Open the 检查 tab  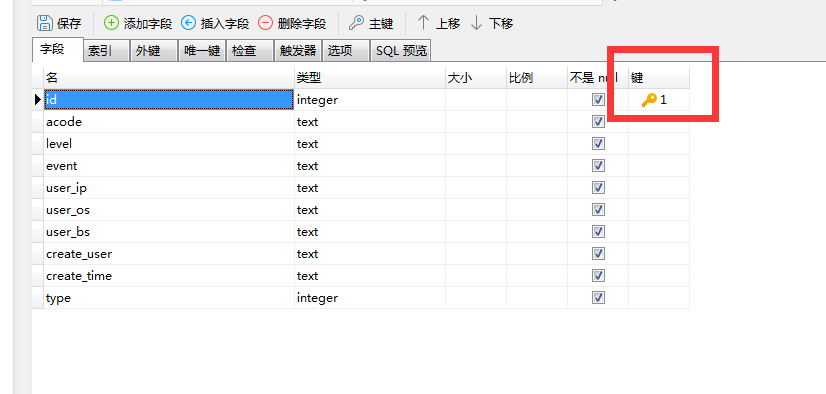pyautogui.click(x=250, y=51)
